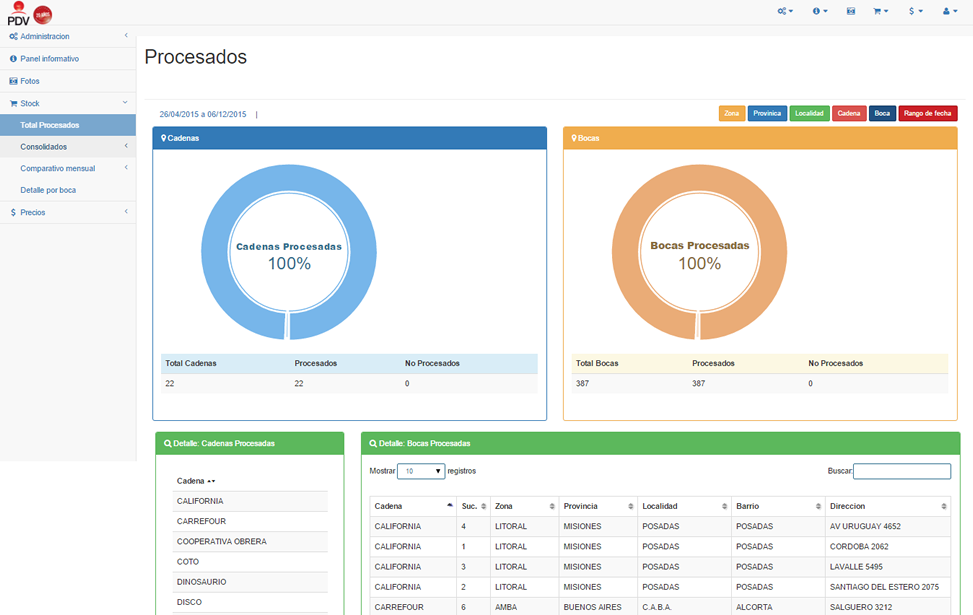Click the Bocas Procesadas donut chart

(x=699, y=252)
